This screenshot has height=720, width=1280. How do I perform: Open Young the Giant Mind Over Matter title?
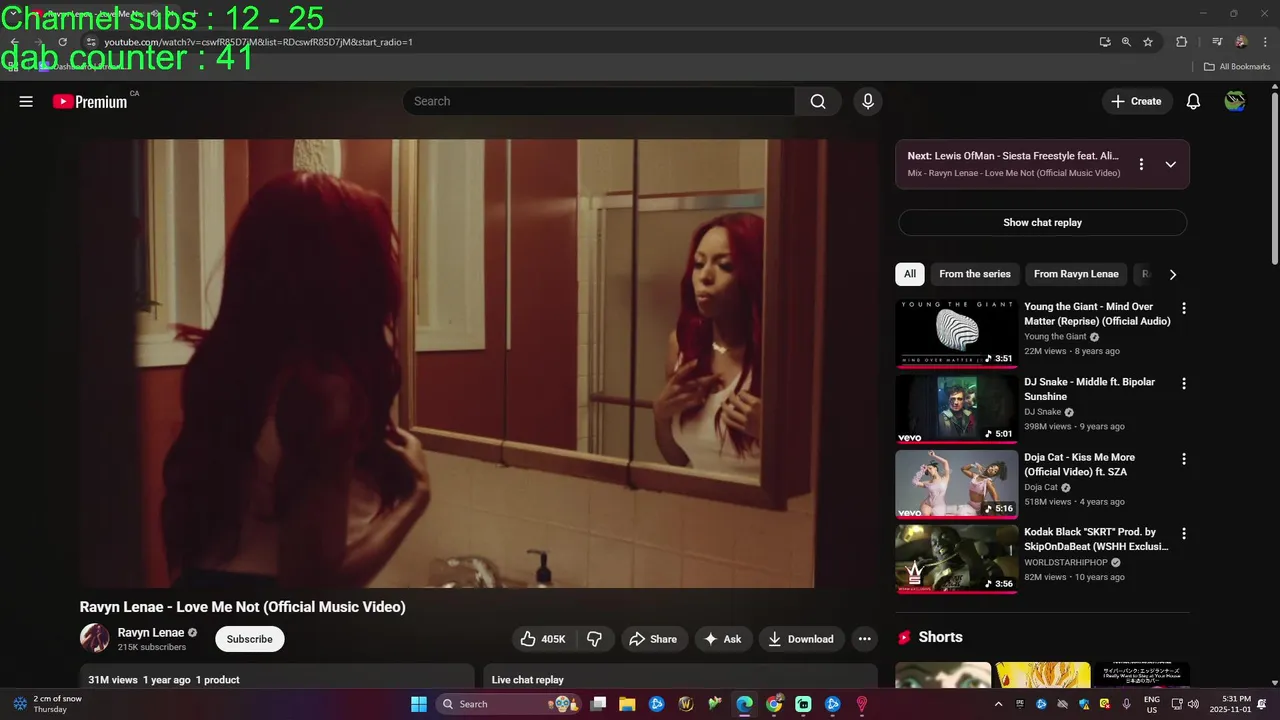pos(1097,314)
